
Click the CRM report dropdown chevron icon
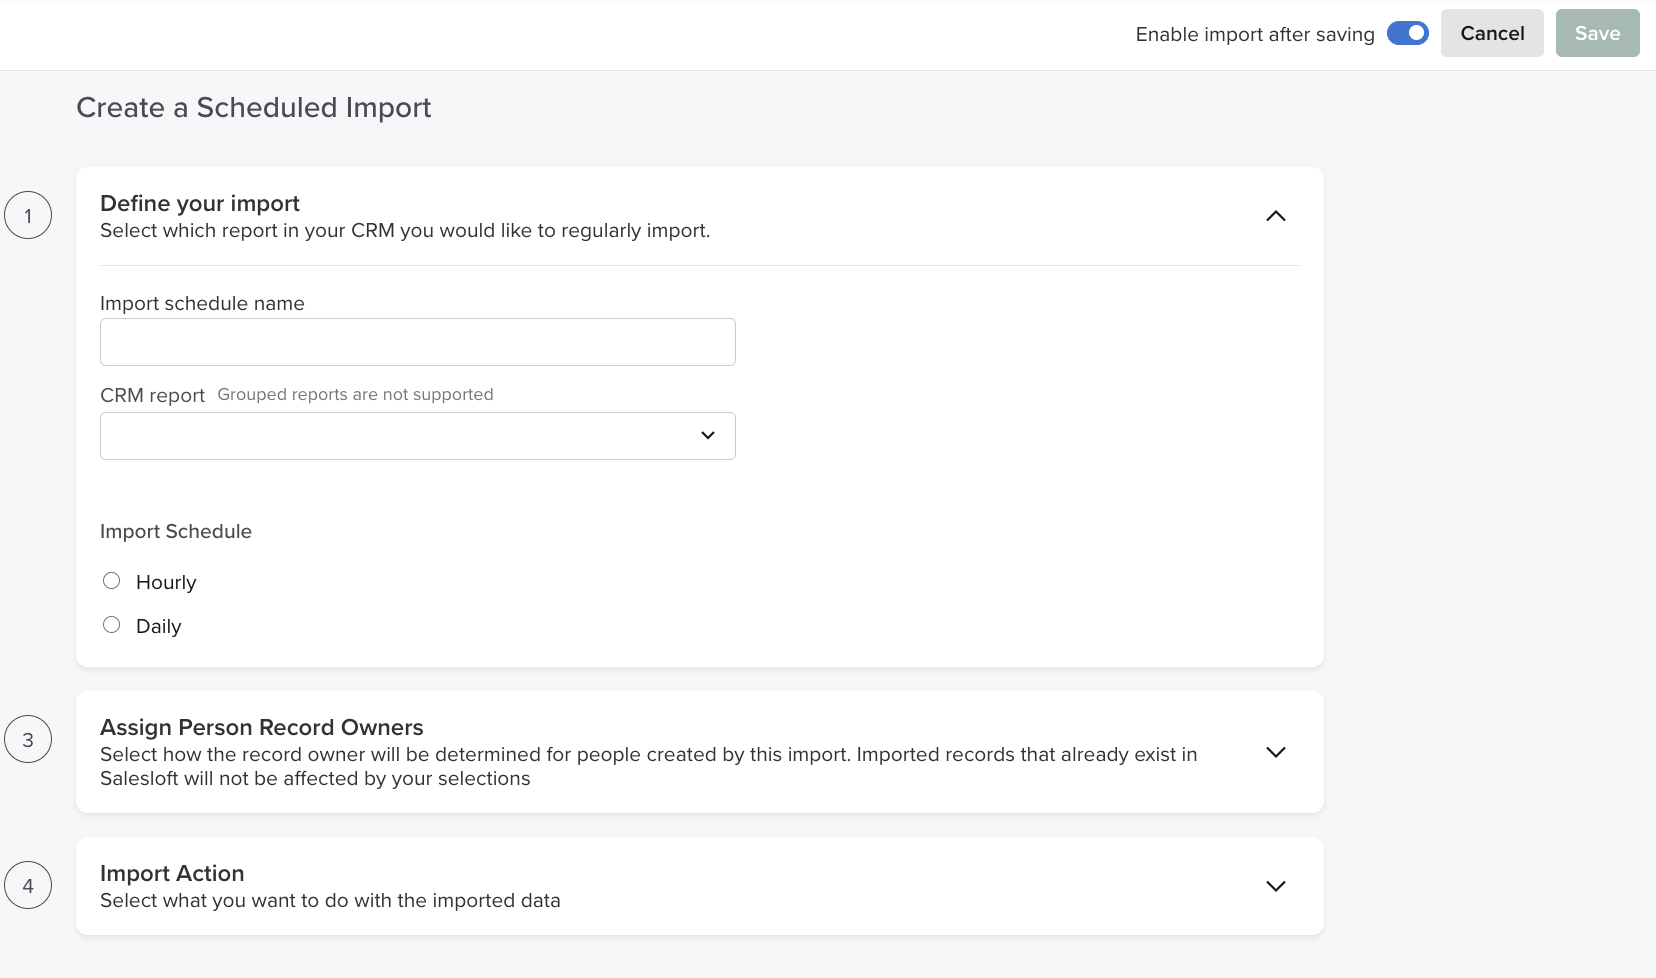(x=707, y=435)
